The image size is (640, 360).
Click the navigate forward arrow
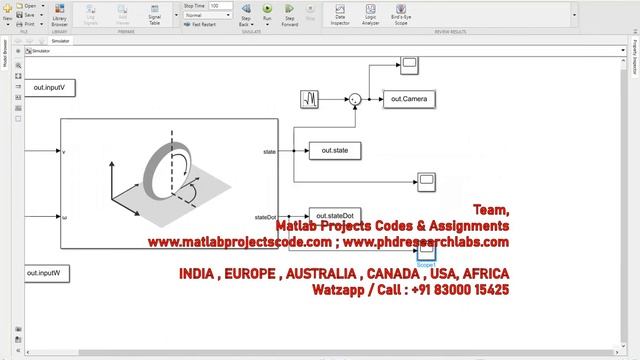[29, 41]
